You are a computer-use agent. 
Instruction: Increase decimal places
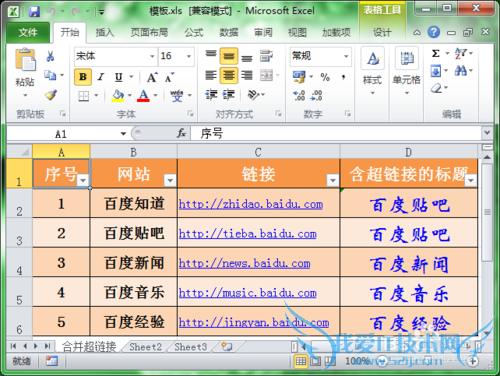coord(299,96)
